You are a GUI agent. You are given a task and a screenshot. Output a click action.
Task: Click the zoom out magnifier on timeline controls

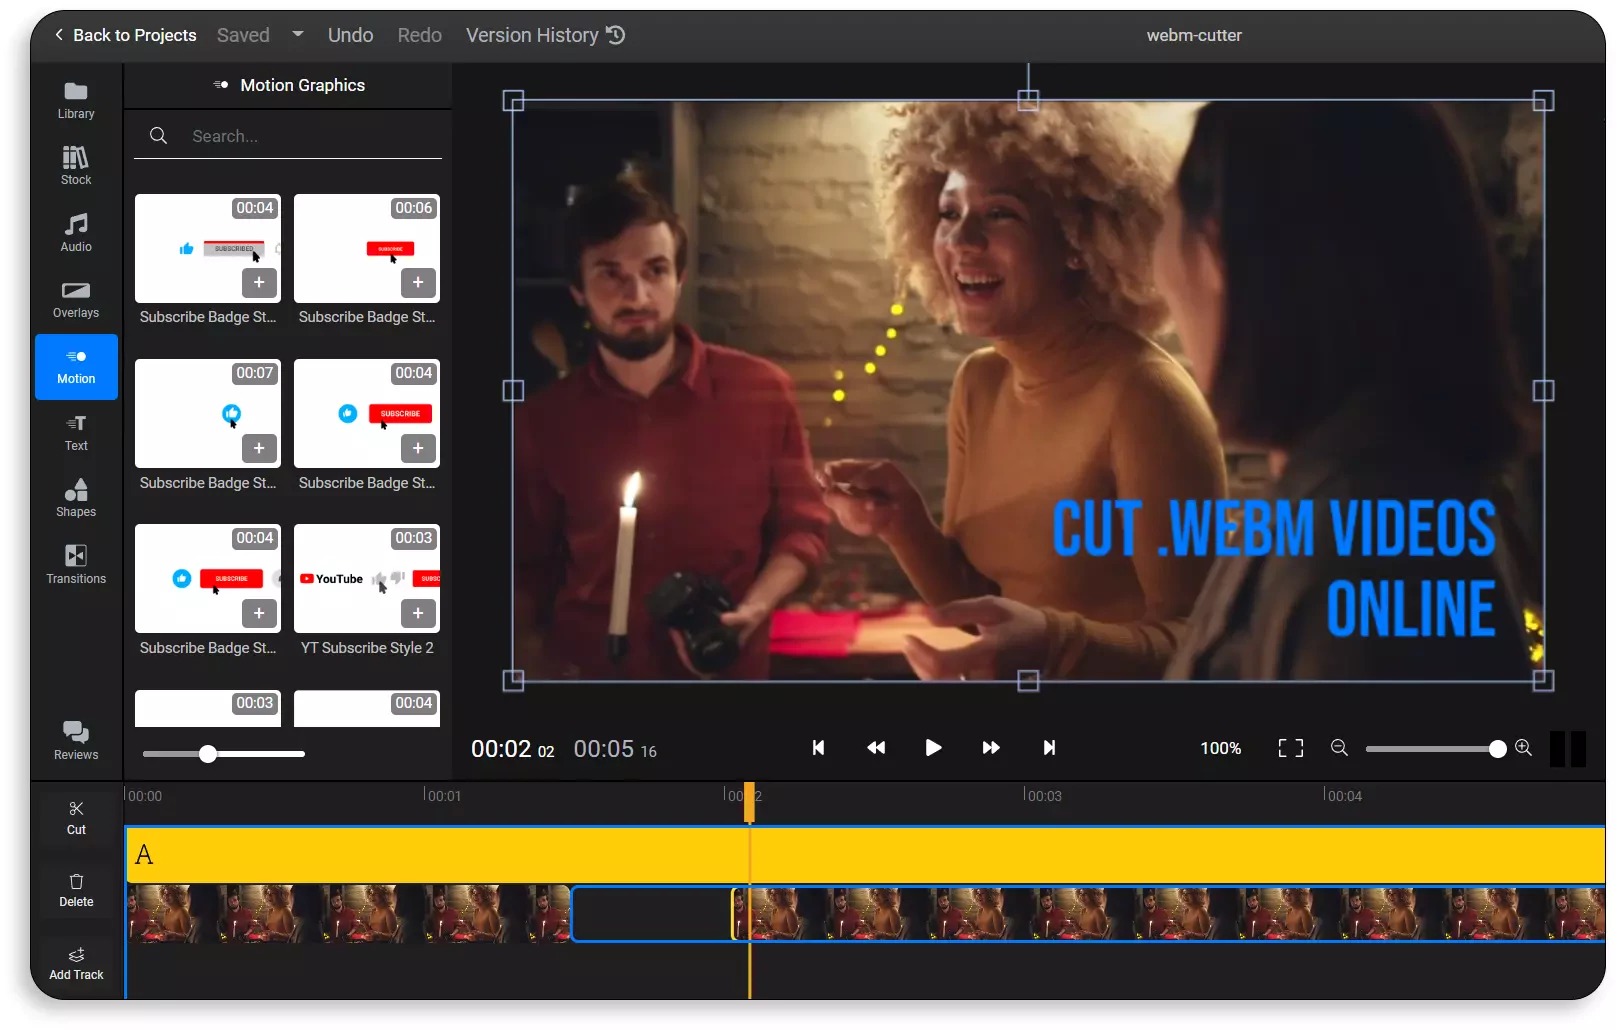pos(1340,748)
